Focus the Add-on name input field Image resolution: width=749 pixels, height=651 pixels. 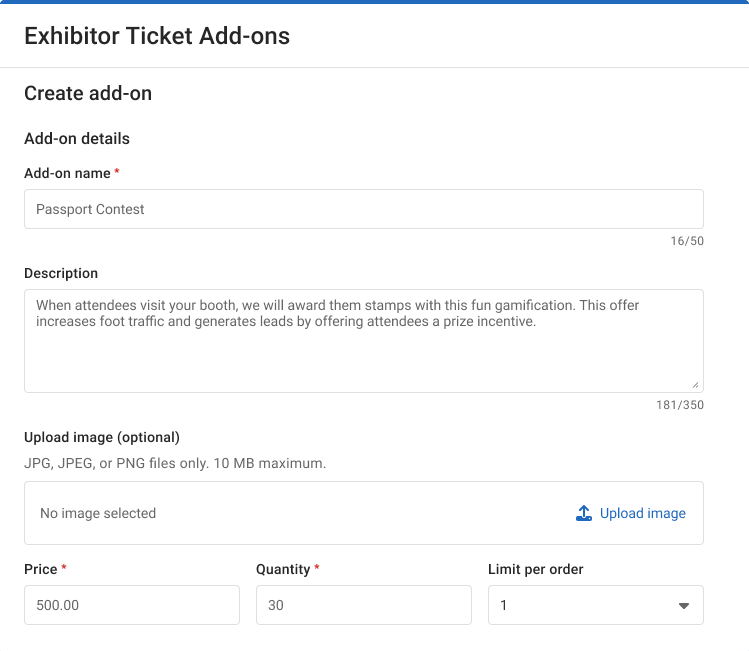click(363, 209)
